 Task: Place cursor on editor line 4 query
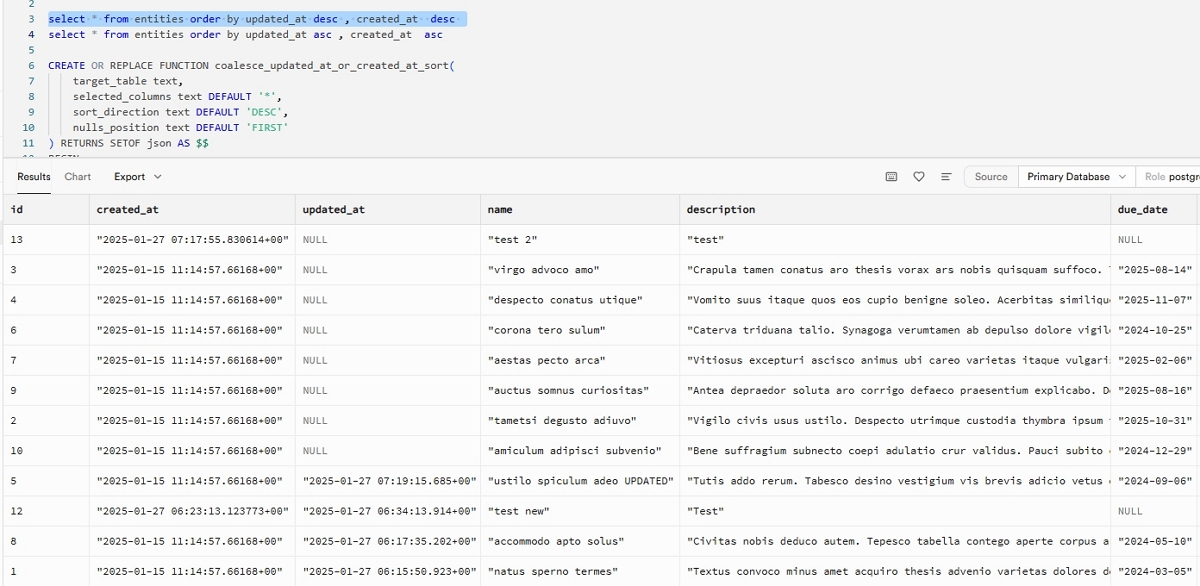coord(245,35)
